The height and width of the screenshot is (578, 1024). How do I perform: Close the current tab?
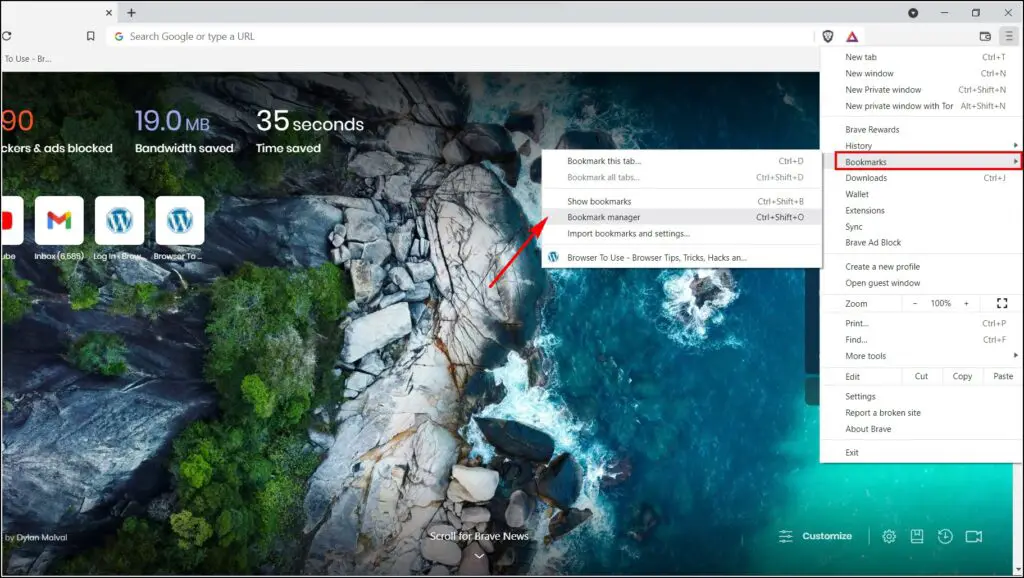(108, 12)
